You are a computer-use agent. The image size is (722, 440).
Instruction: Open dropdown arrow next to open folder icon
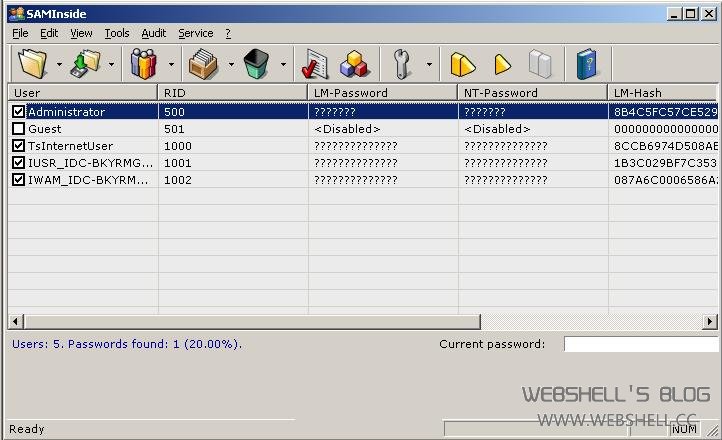click(59, 64)
